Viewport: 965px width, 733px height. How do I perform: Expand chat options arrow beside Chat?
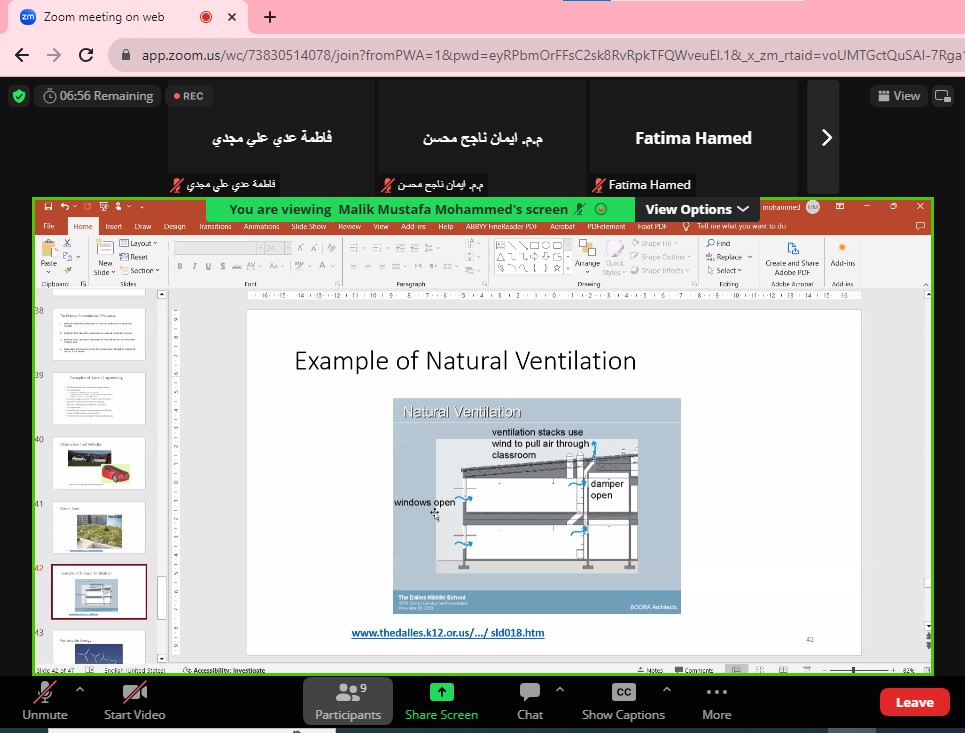coord(559,689)
